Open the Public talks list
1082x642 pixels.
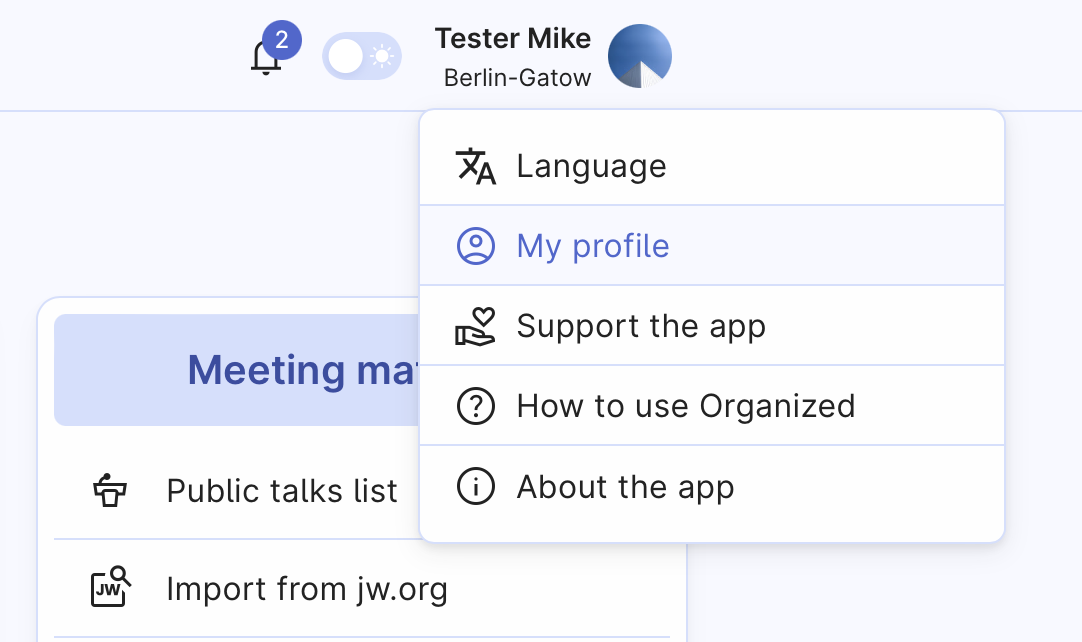tap(282, 490)
